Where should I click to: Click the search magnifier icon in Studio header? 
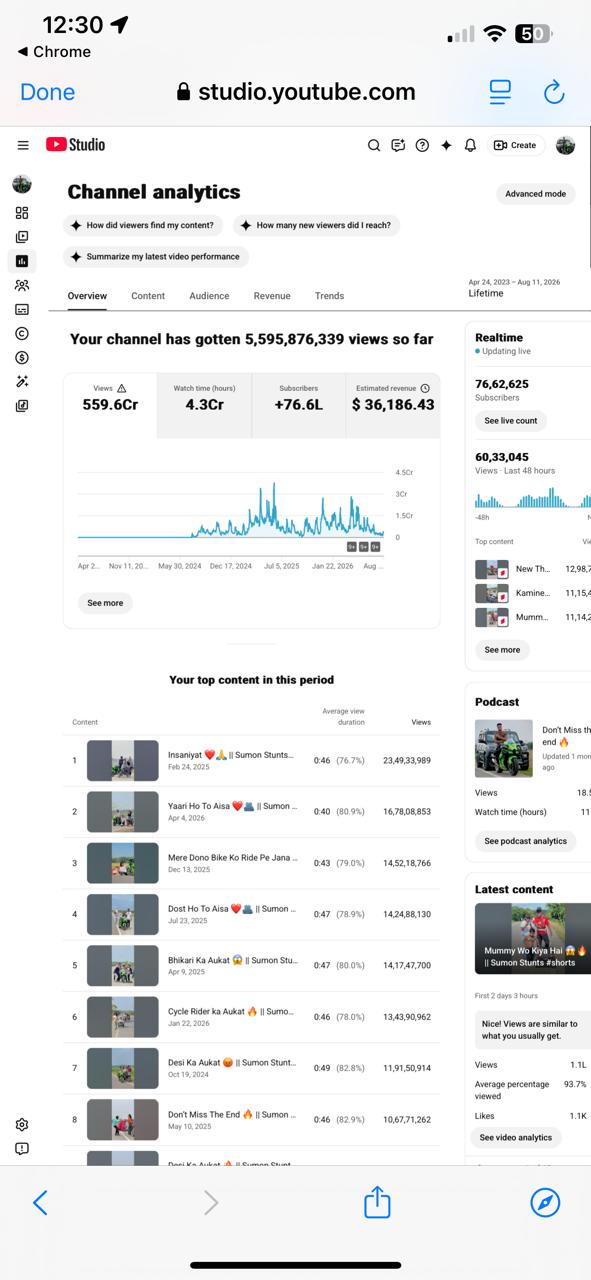click(x=374, y=145)
